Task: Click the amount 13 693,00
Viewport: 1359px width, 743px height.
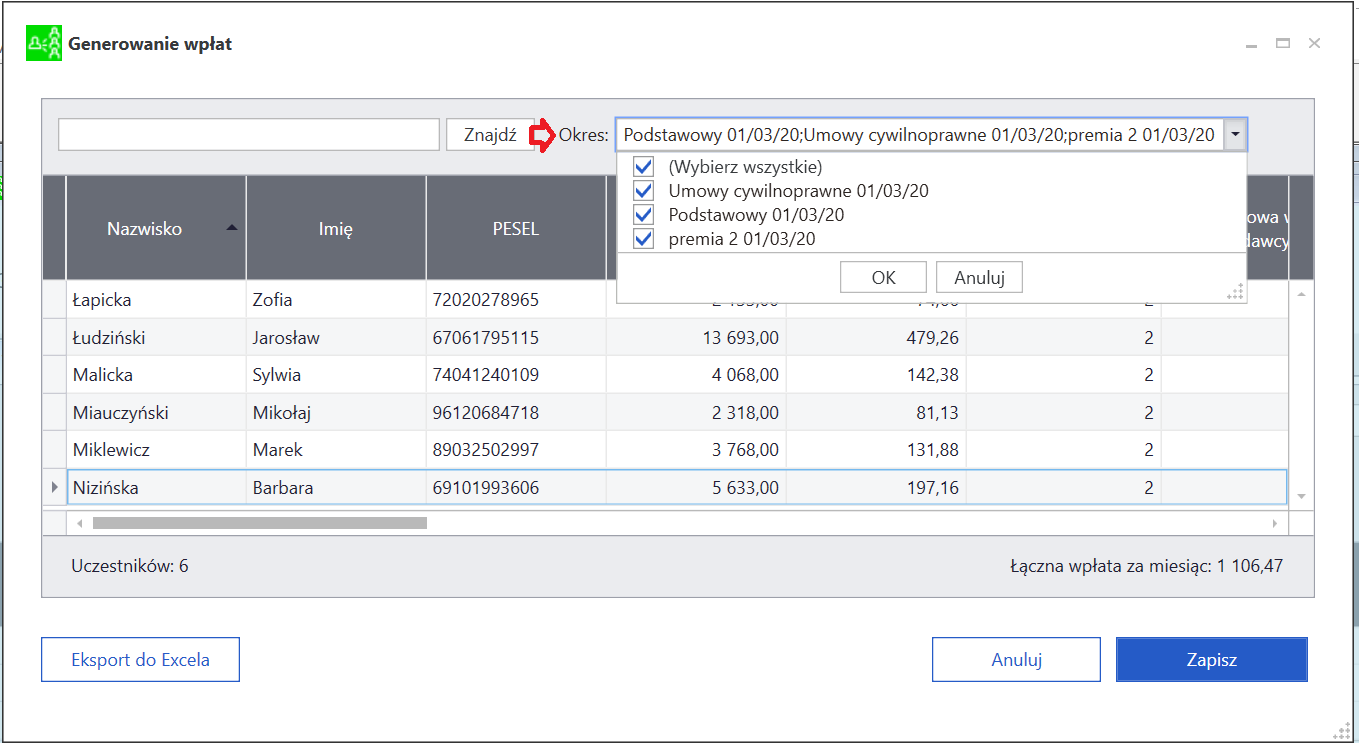Action: pos(740,338)
